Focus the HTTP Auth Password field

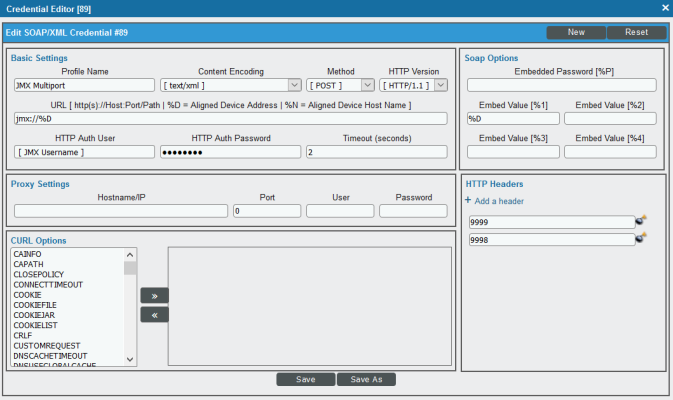tap(230, 152)
